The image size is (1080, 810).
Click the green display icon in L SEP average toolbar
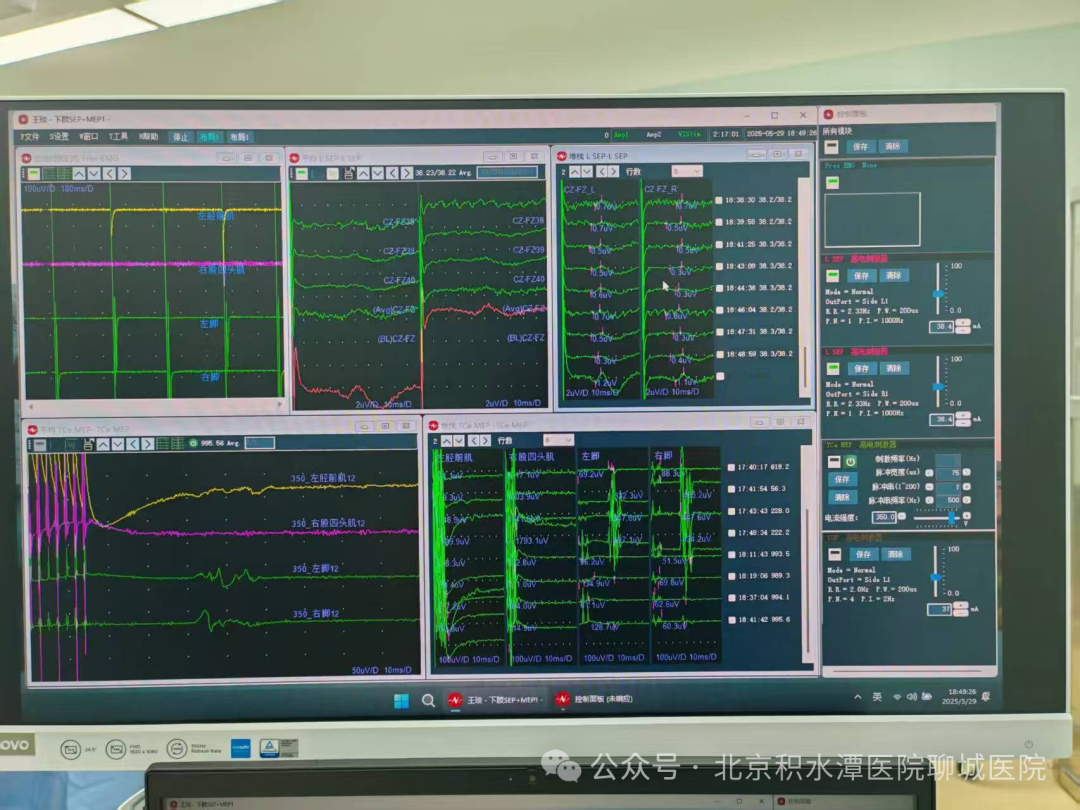(x=302, y=173)
